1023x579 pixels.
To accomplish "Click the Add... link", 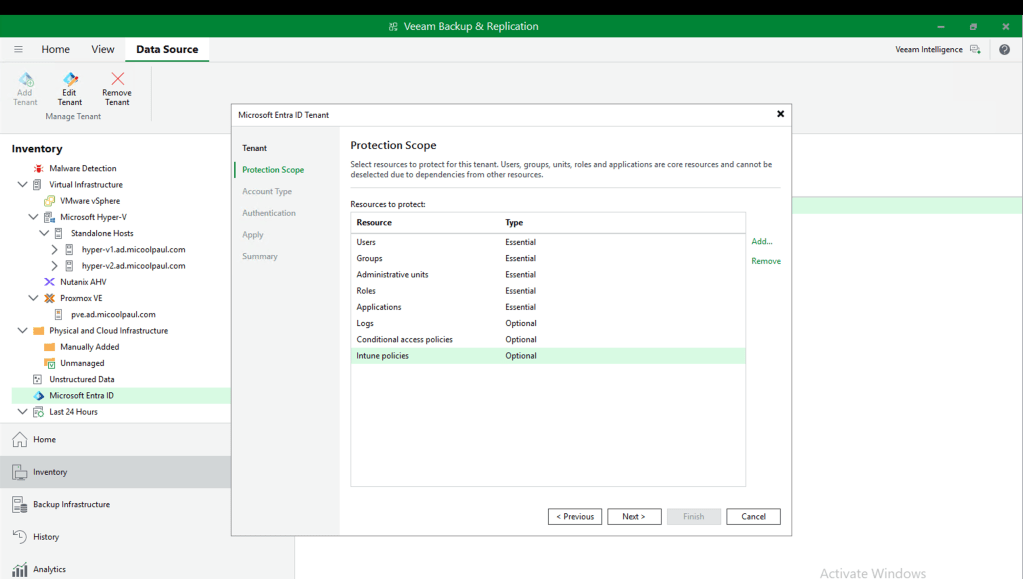I will [761, 242].
